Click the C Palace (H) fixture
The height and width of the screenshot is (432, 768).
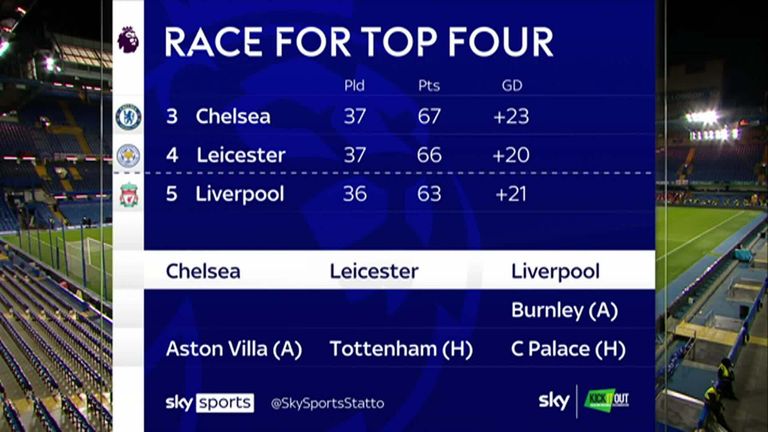click(x=568, y=349)
